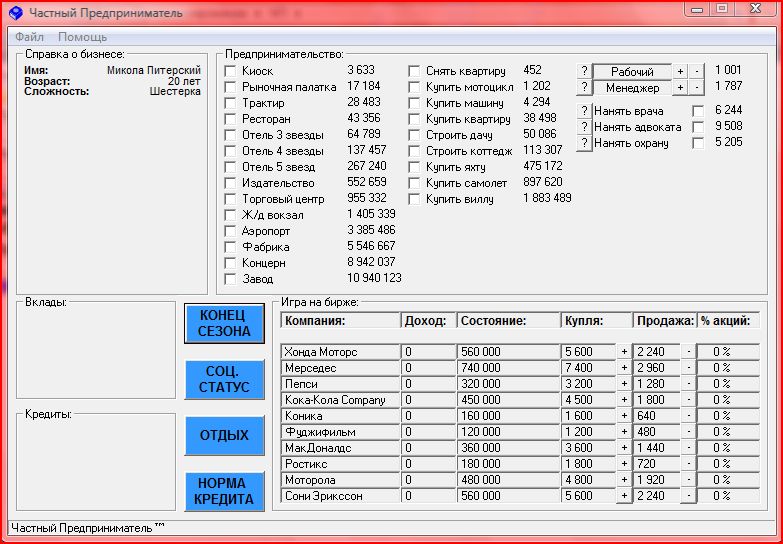Check the Киоск business checkbox
Image resolution: width=783 pixels, height=544 pixels.
(231, 71)
